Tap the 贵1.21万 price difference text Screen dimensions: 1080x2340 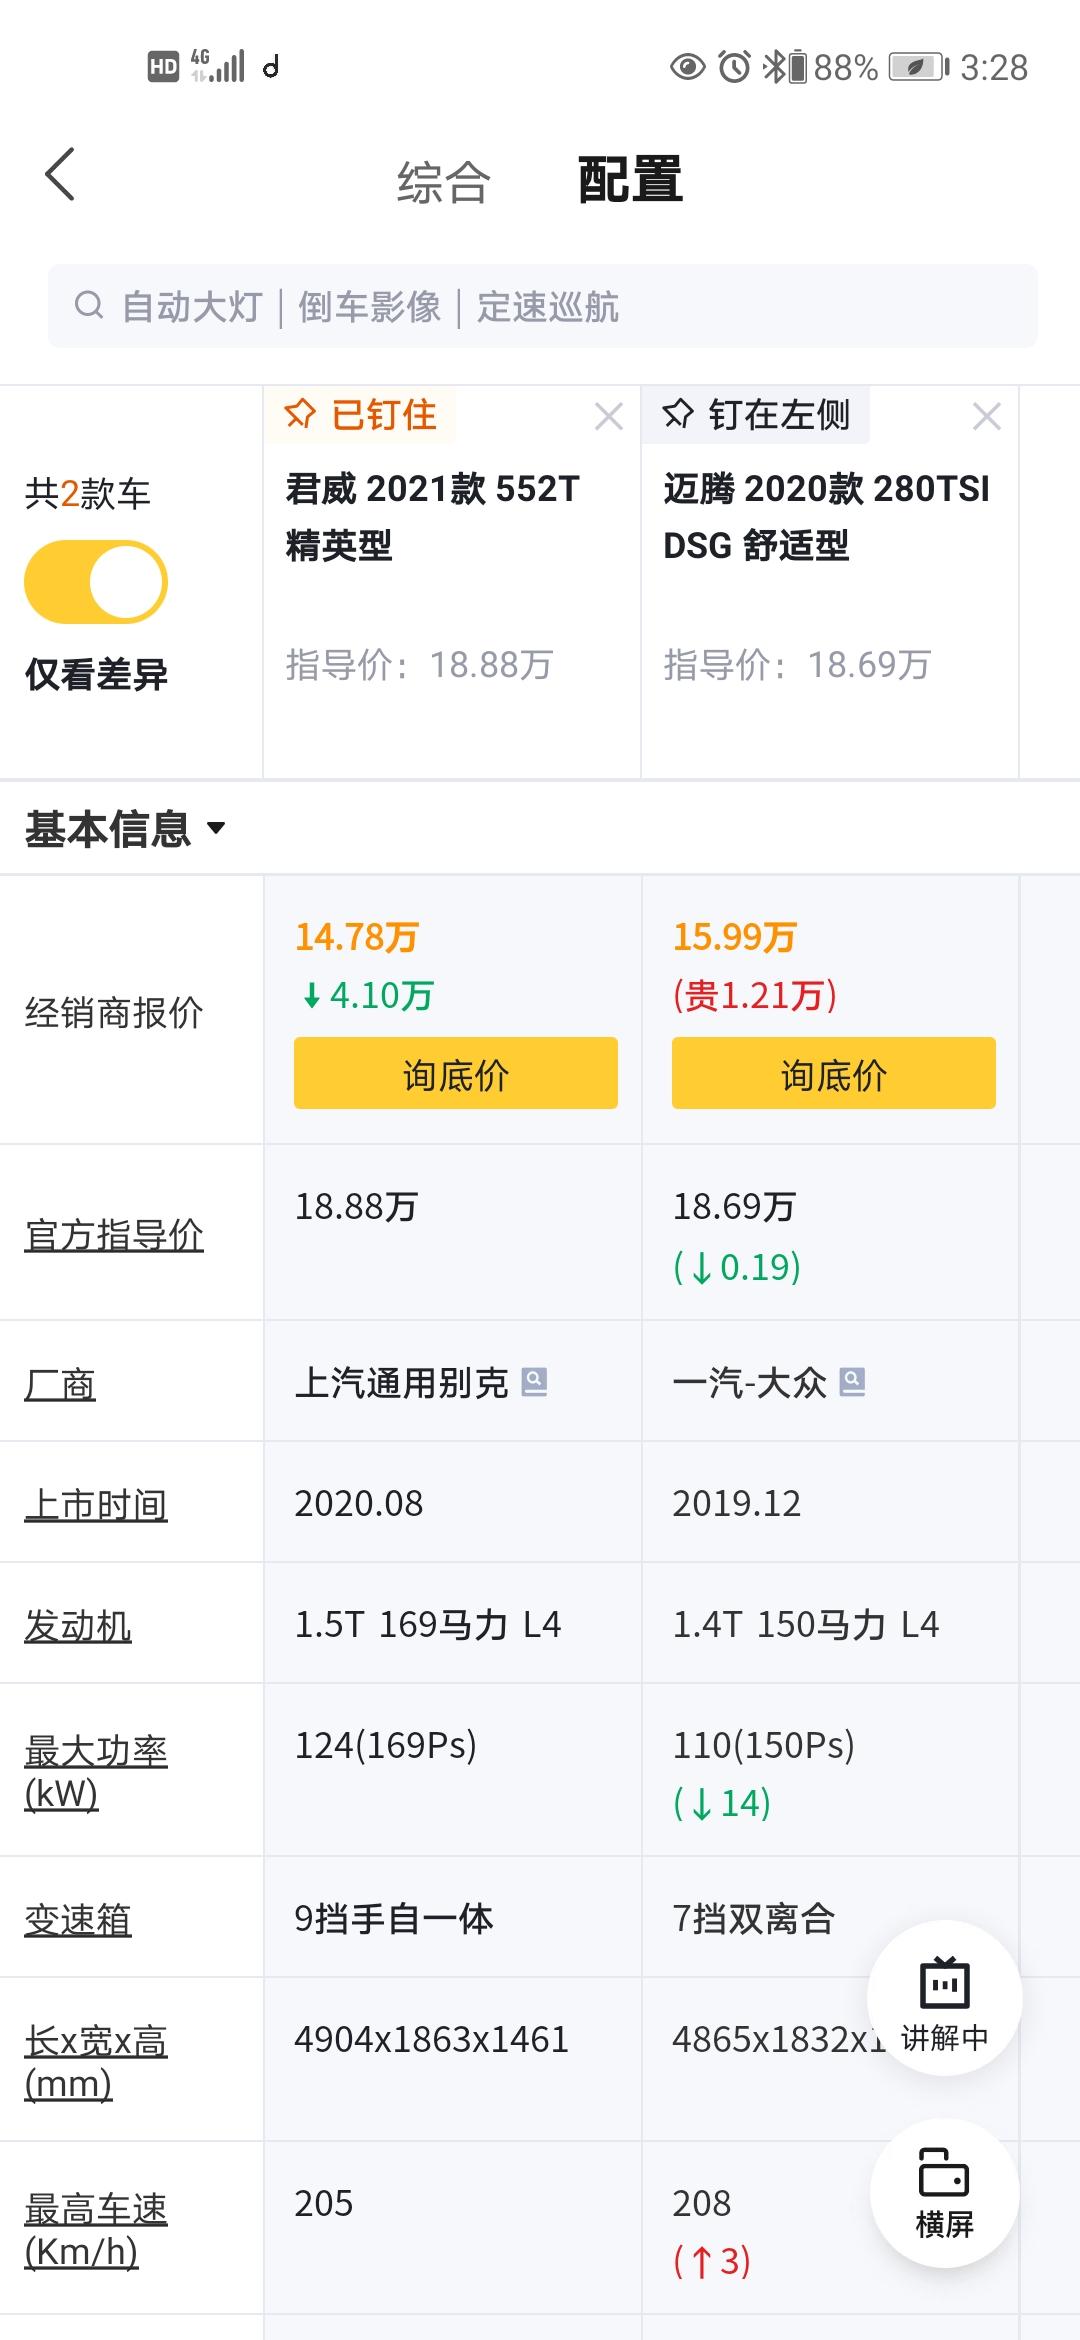tap(755, 995)
